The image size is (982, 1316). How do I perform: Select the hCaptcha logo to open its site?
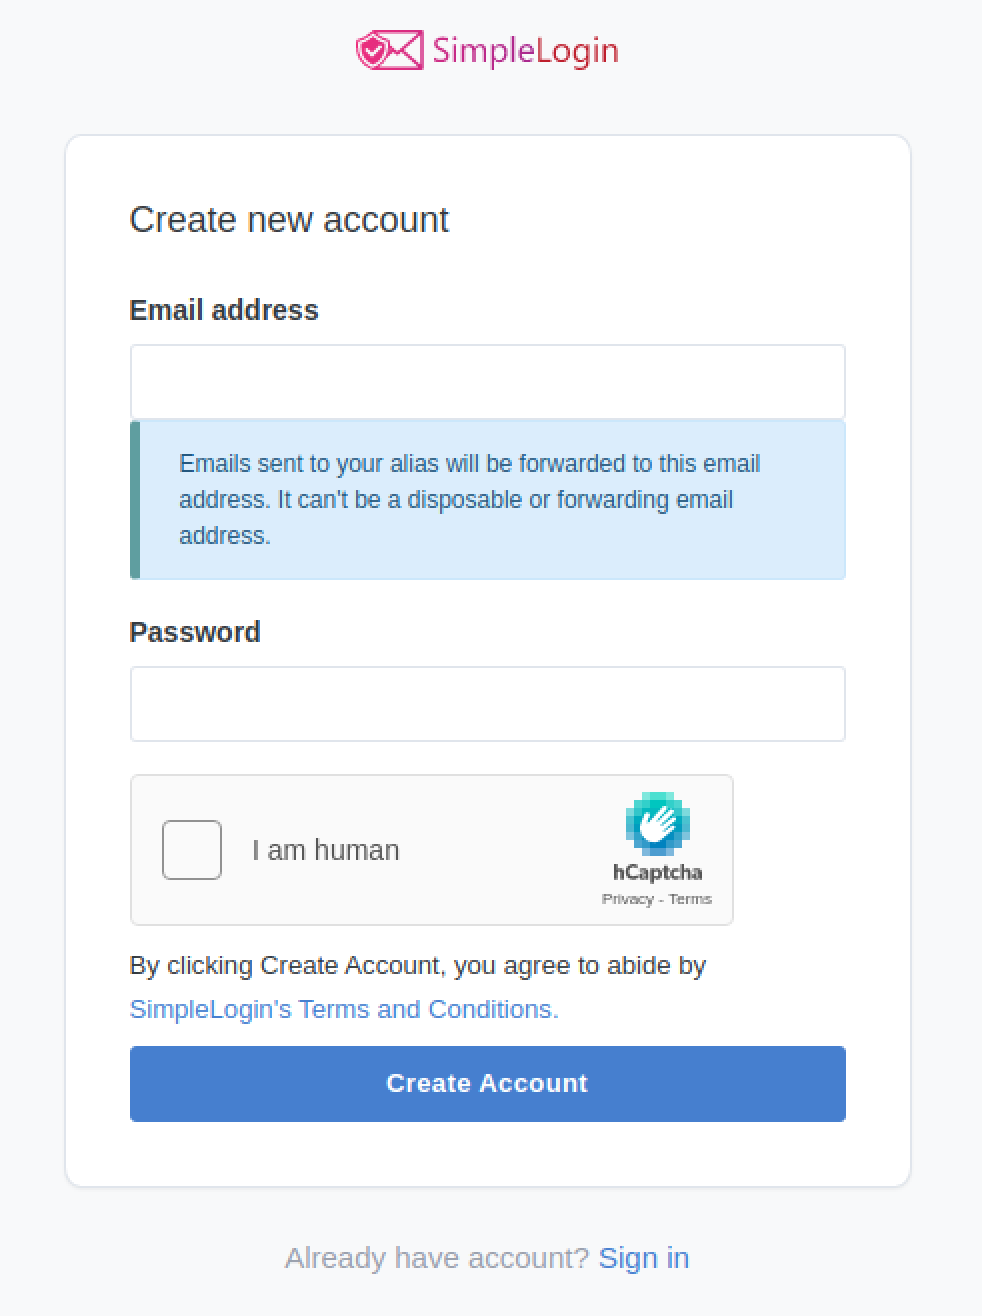click(x=657, y=840)
